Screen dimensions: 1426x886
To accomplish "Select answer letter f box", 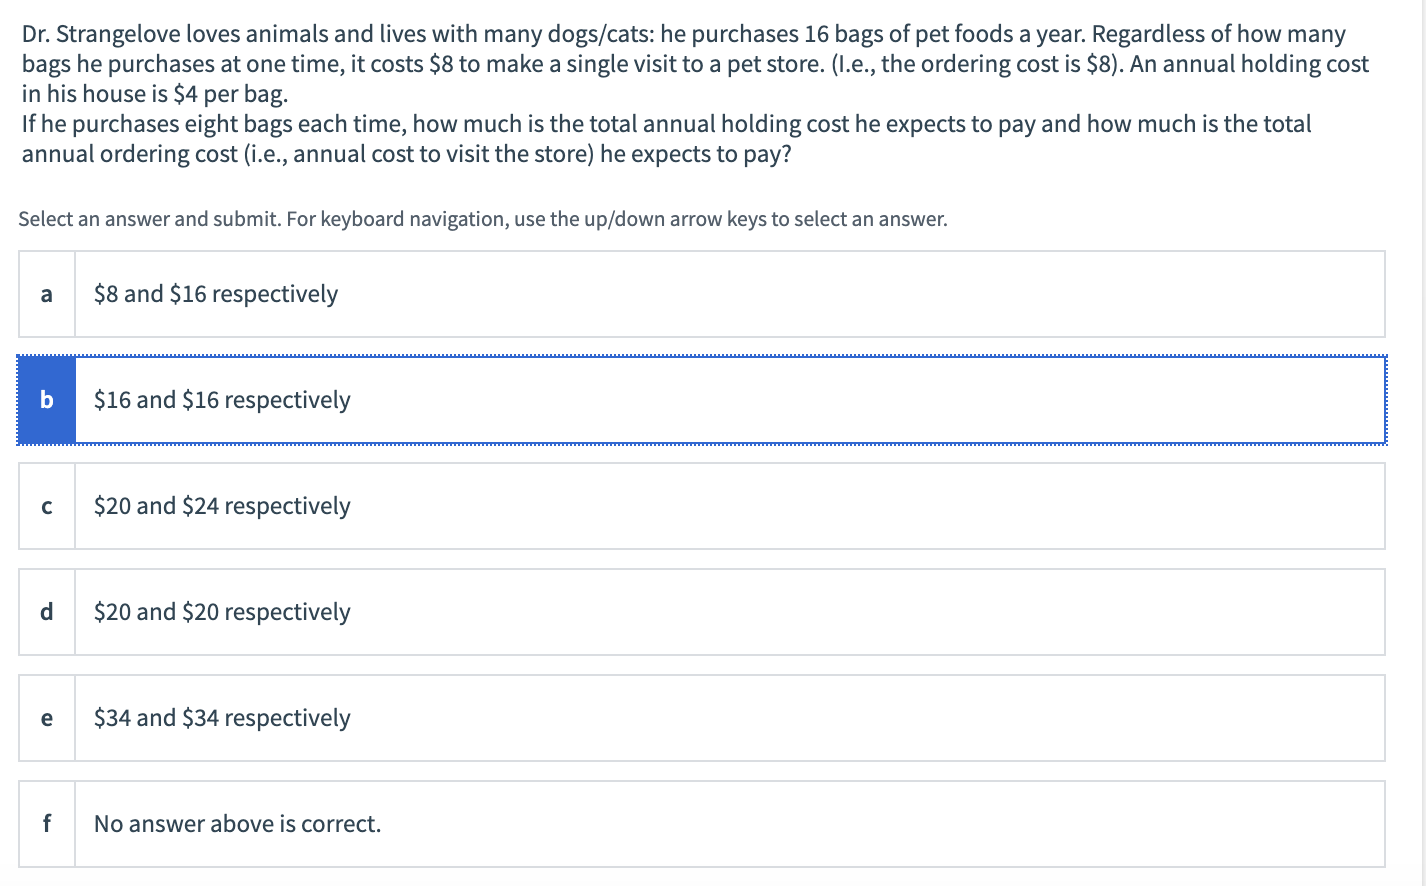I will pos(47,824).
